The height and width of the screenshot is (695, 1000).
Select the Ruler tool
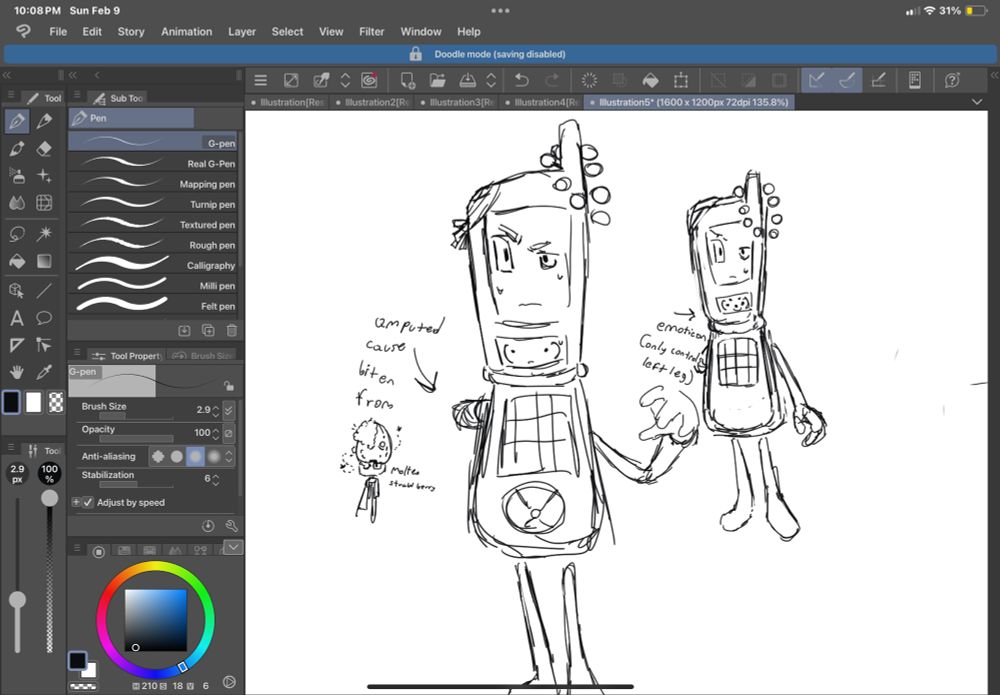[x=17, y=345]
